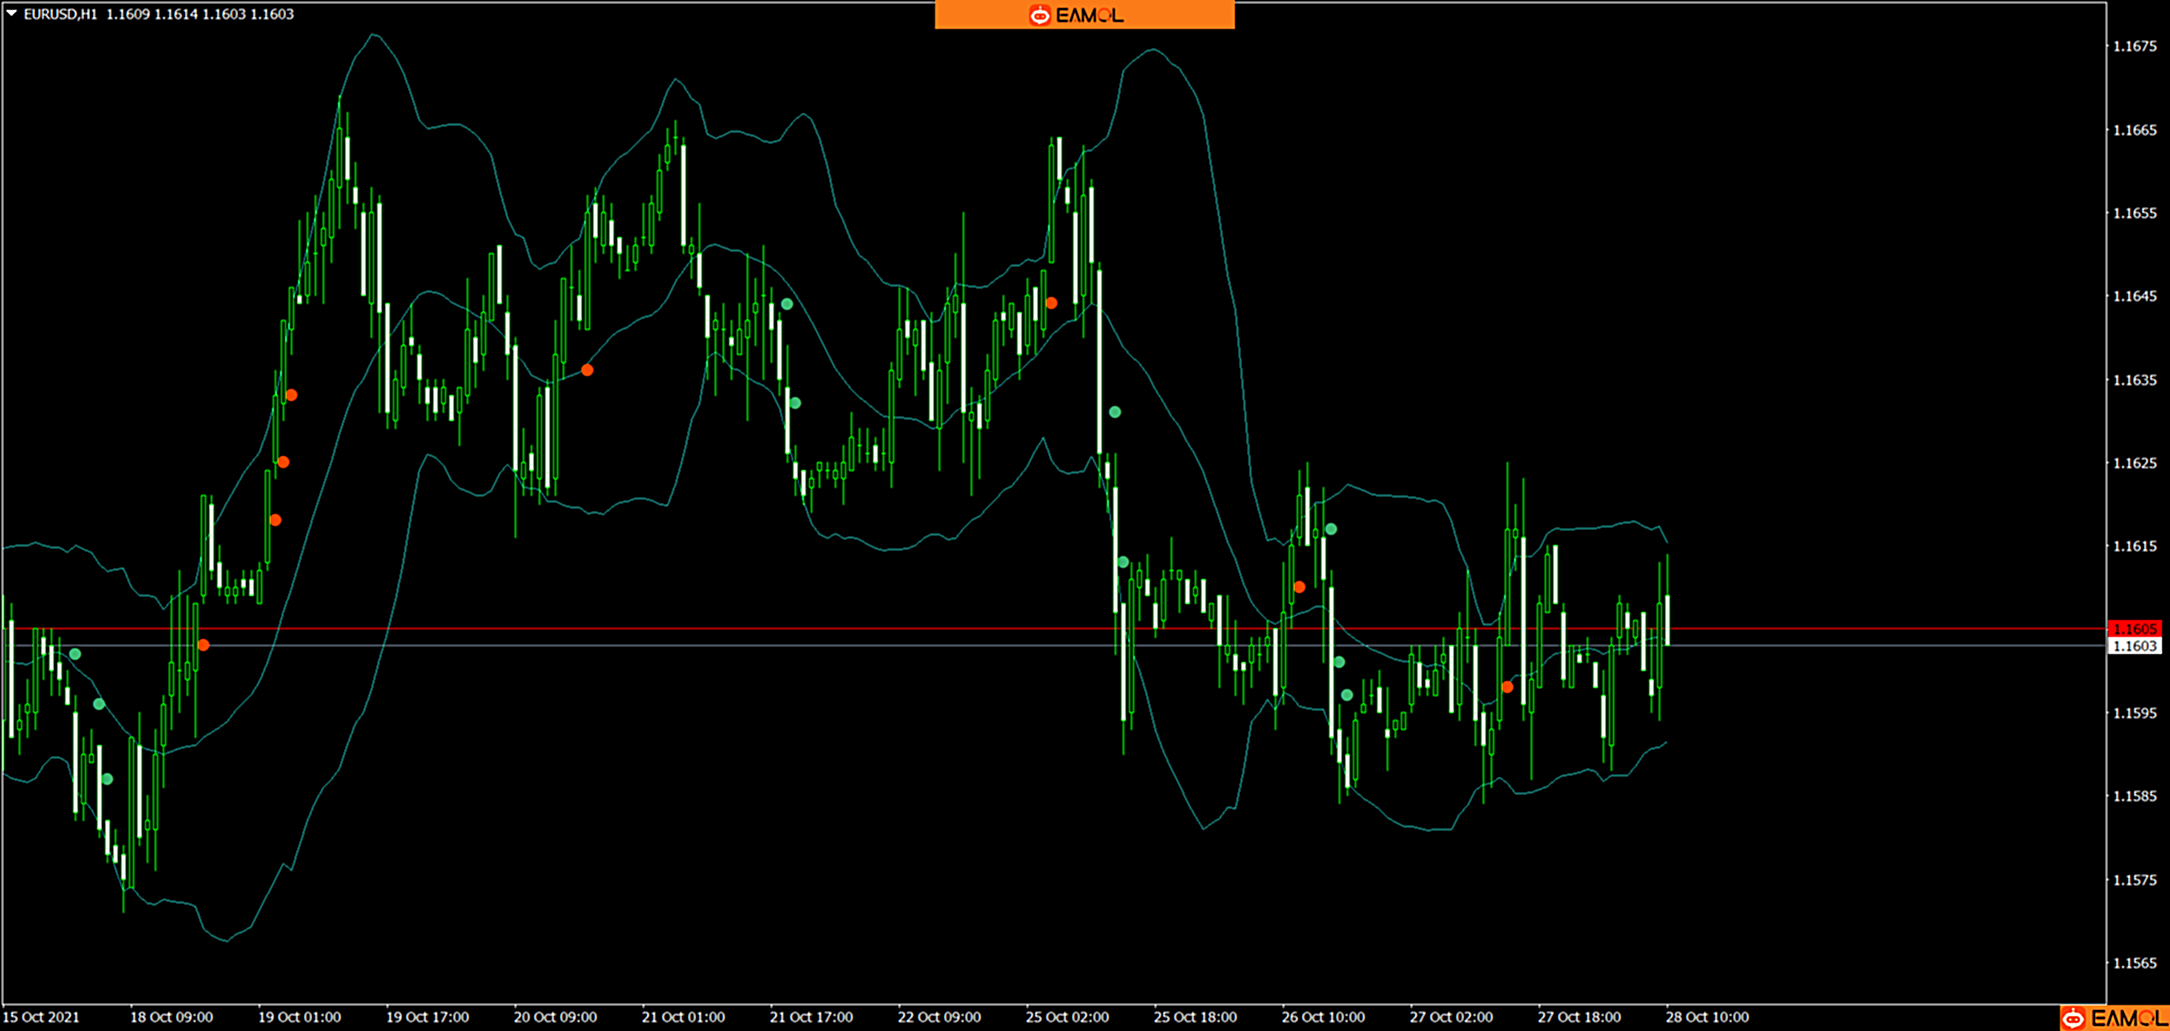Click the '28 Oct 10:00' time label
2170x1031 pixels.
1707,1017
